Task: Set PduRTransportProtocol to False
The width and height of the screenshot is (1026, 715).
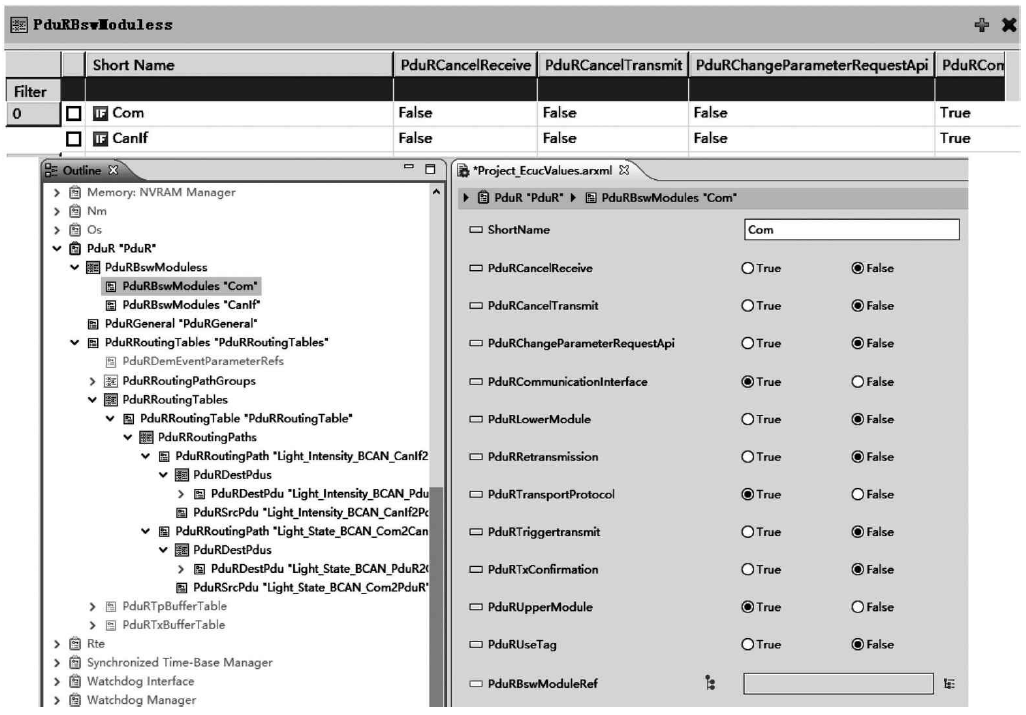Action: click(857, 495)
